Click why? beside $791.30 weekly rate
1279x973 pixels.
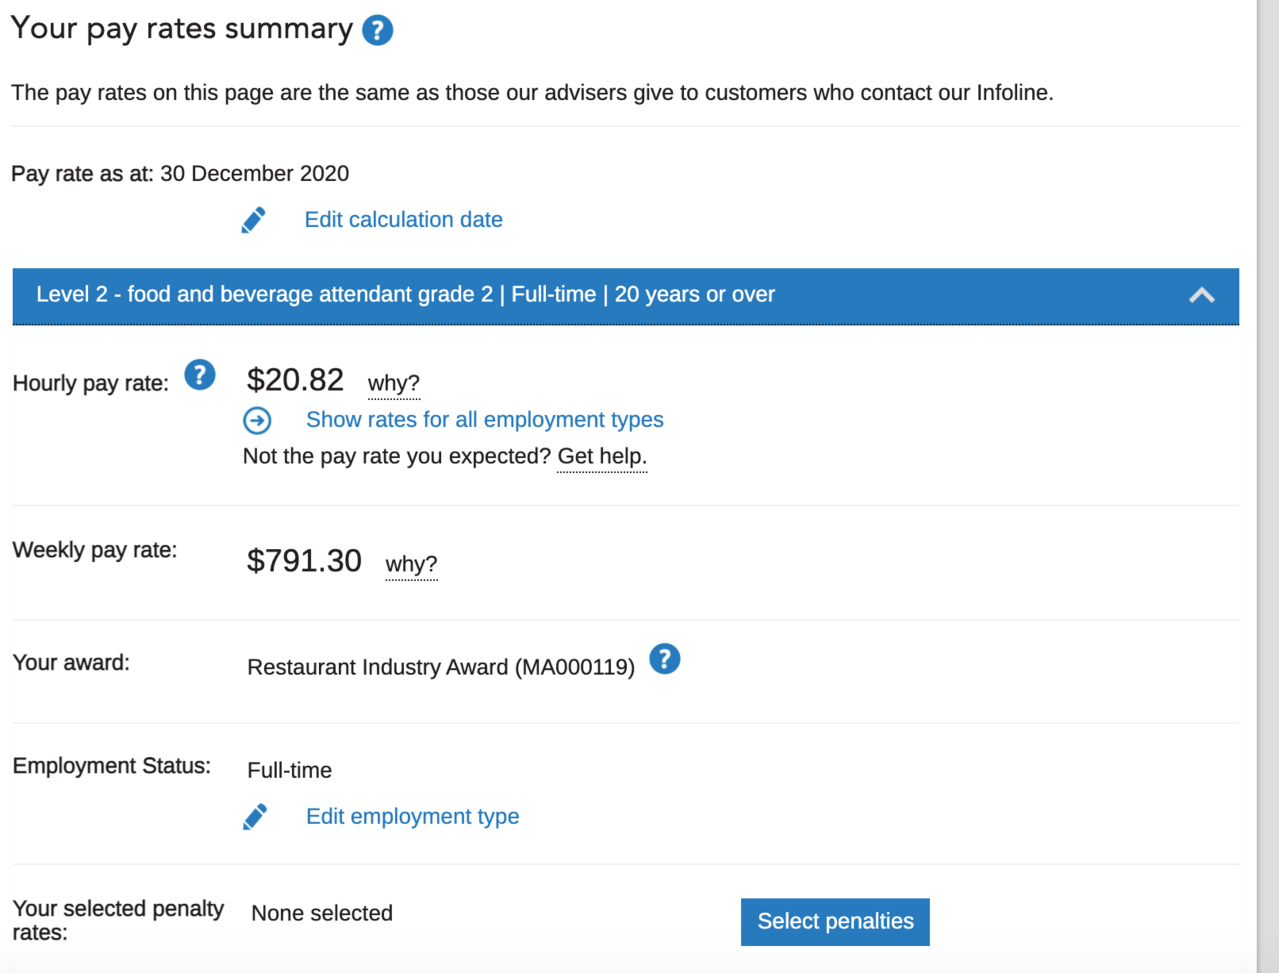pos(411,564)
